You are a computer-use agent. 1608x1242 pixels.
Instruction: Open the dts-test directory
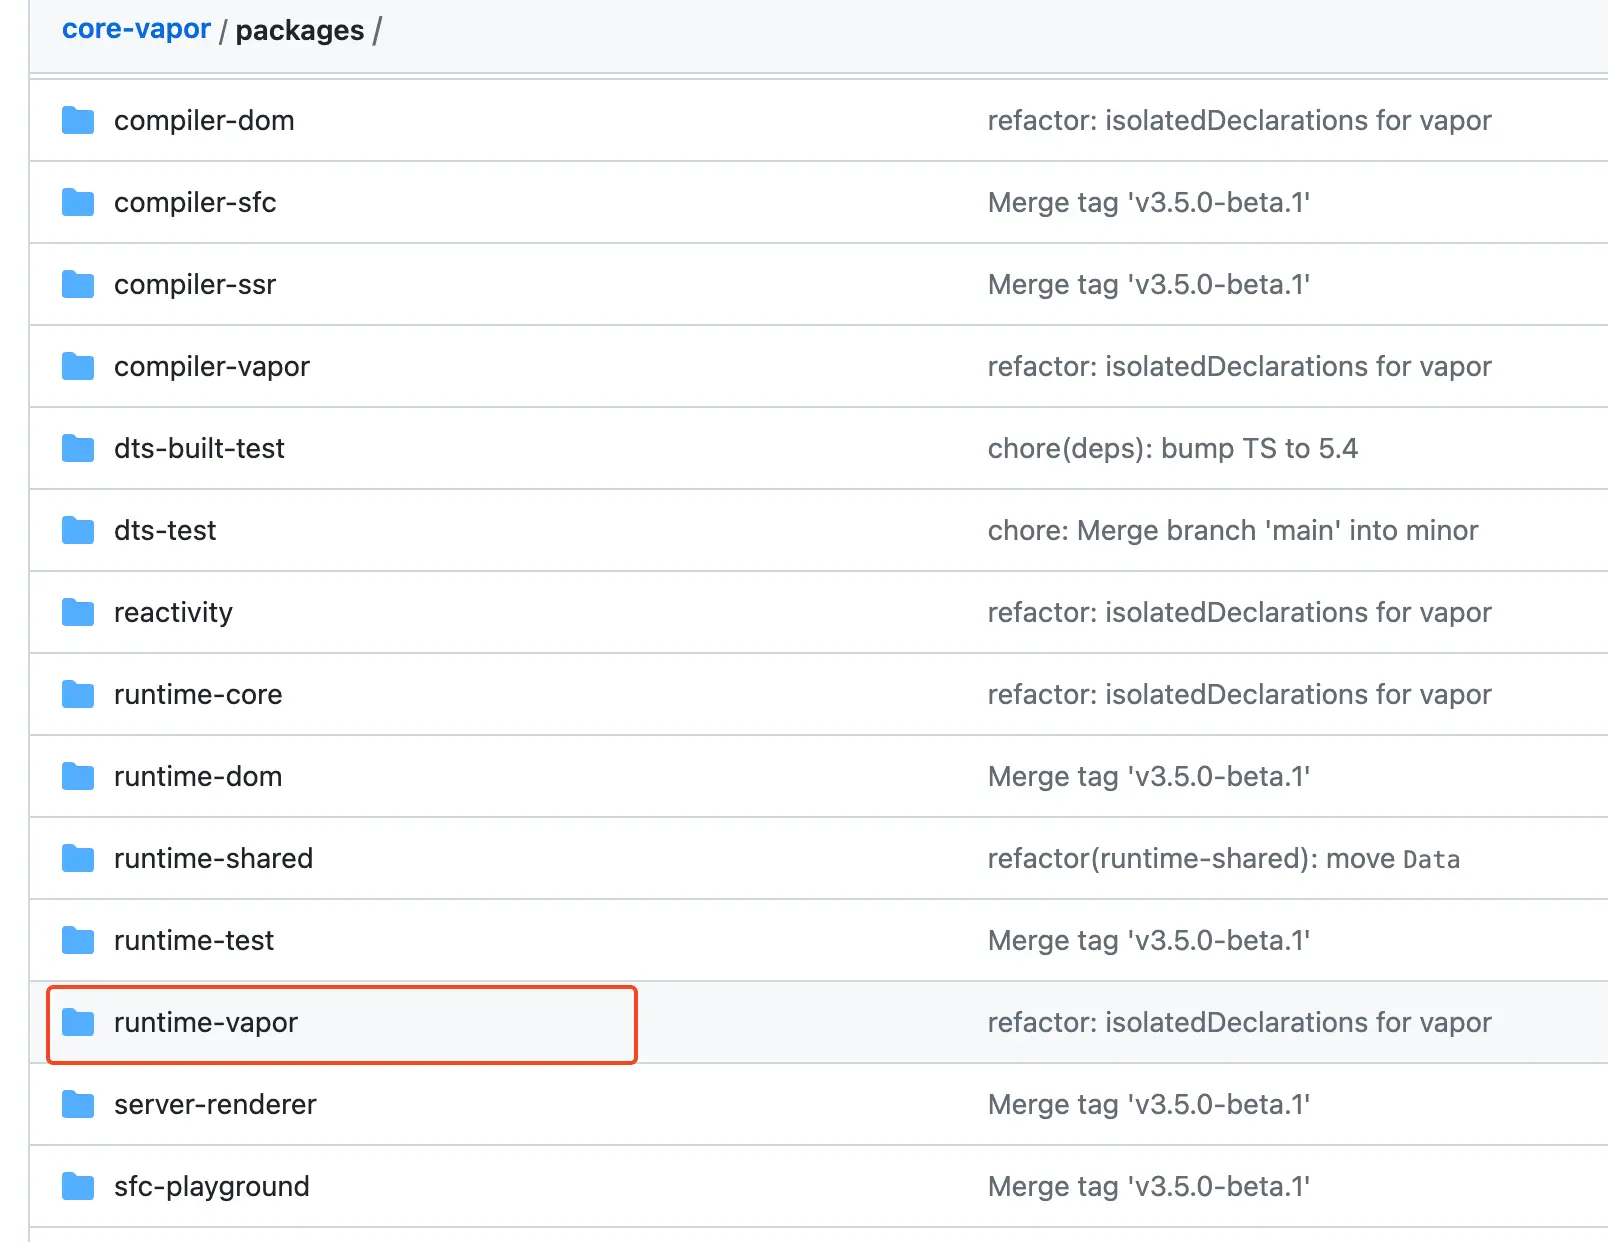165,531
